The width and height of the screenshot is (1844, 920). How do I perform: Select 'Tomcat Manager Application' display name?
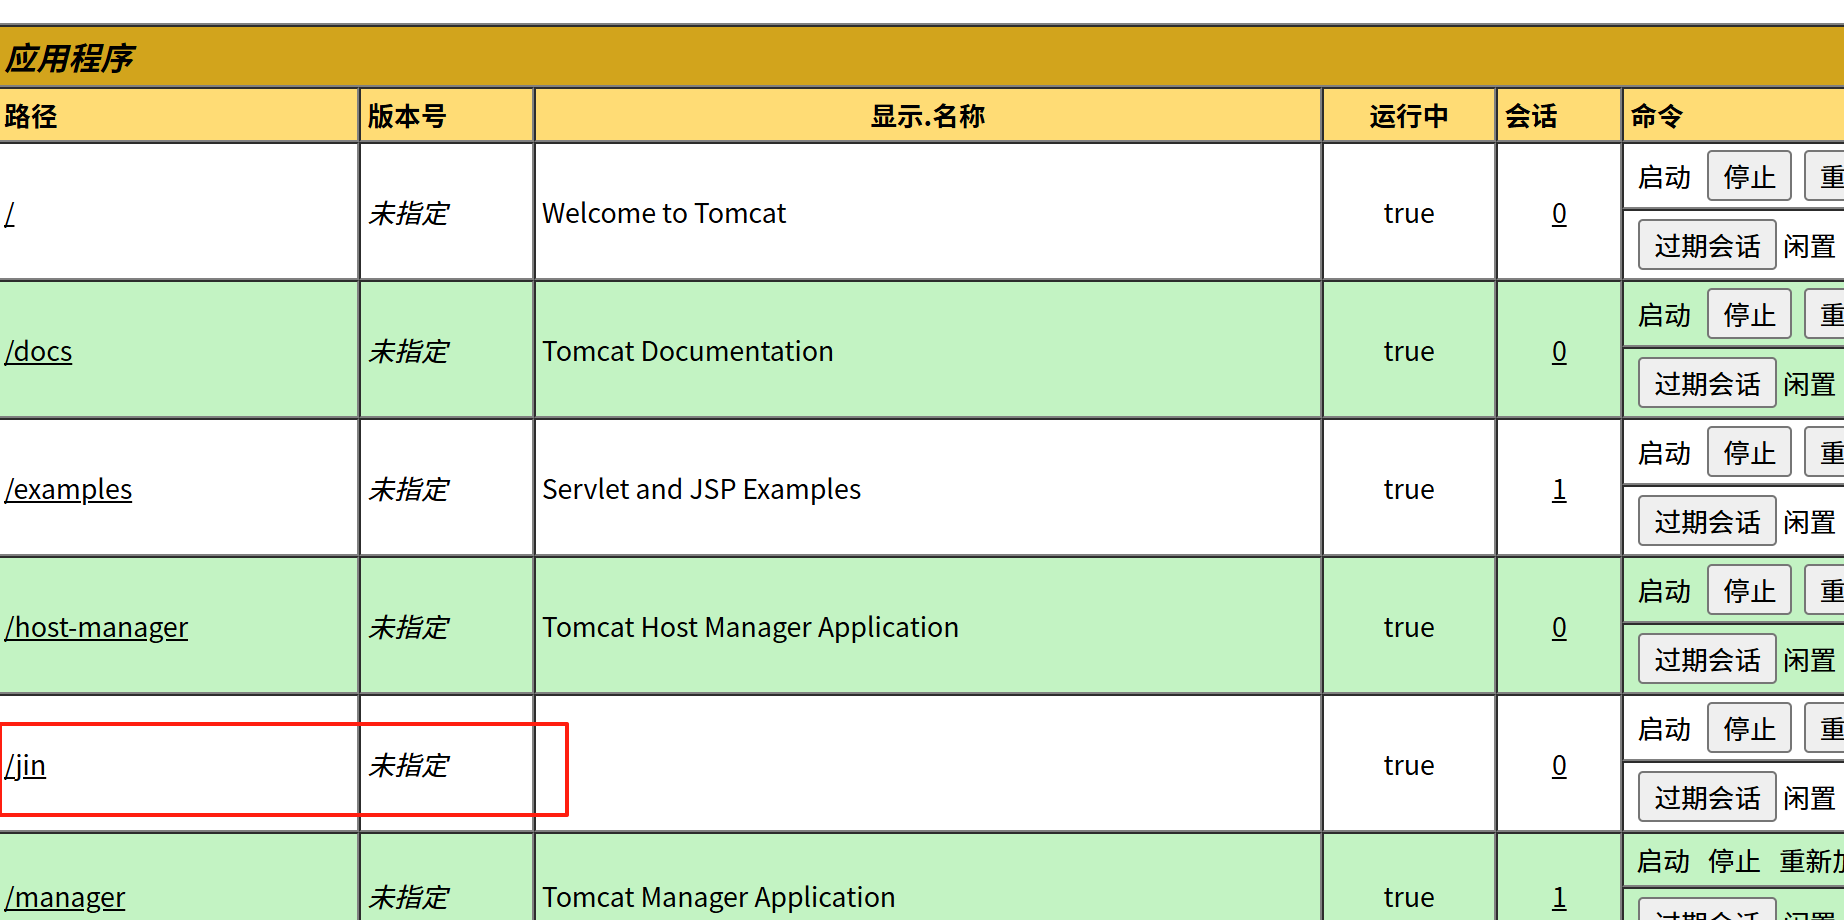tap(718, 898)
